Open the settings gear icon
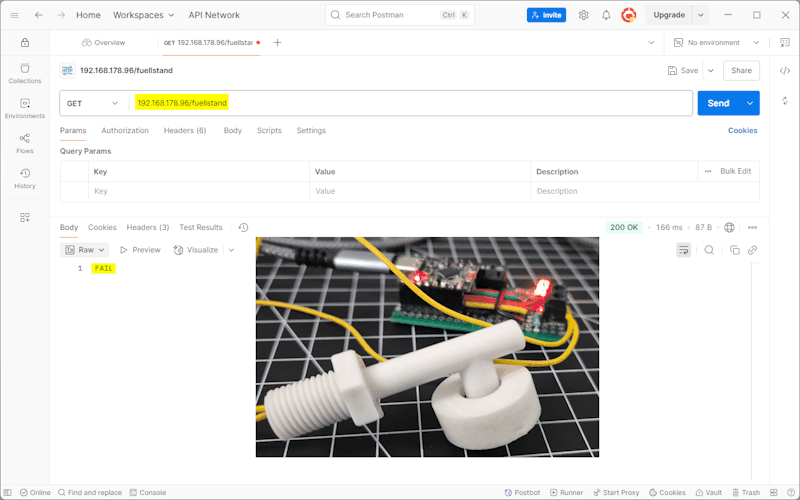 [584, 15]
